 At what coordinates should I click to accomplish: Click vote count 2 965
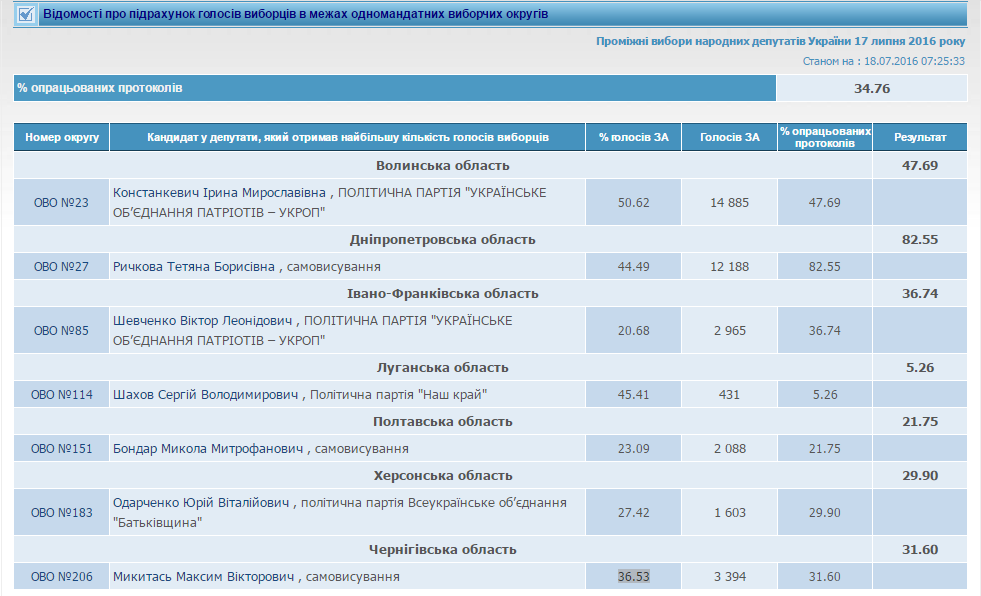[729, 330]
